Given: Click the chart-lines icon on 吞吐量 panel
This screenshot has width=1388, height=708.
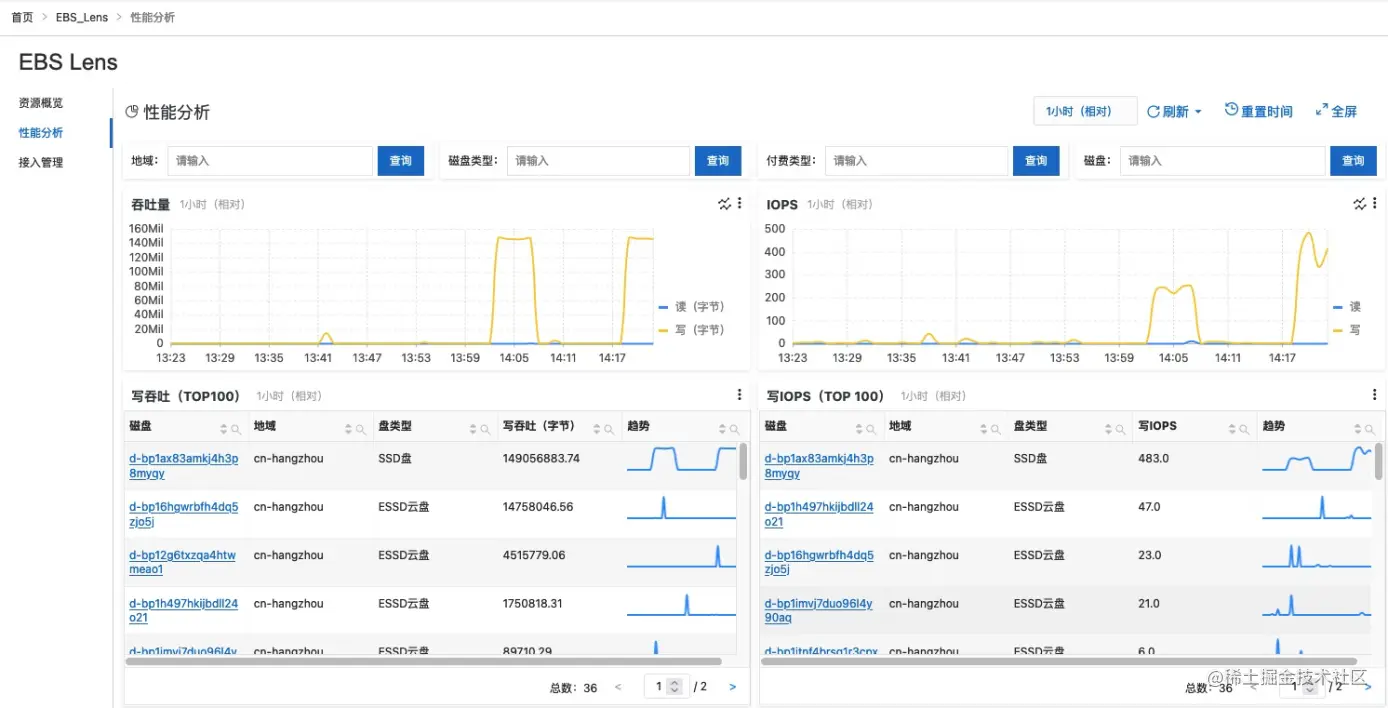Looking at the screenshot, I should coord(725,204).
